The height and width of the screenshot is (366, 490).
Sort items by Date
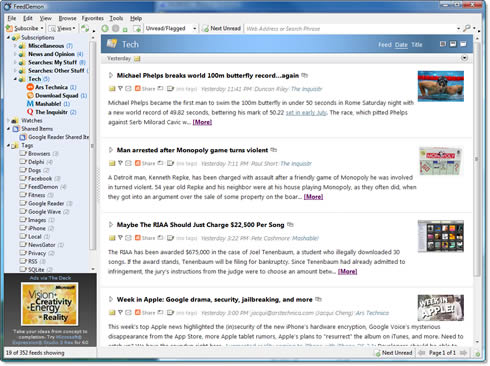tap(401, 45)
